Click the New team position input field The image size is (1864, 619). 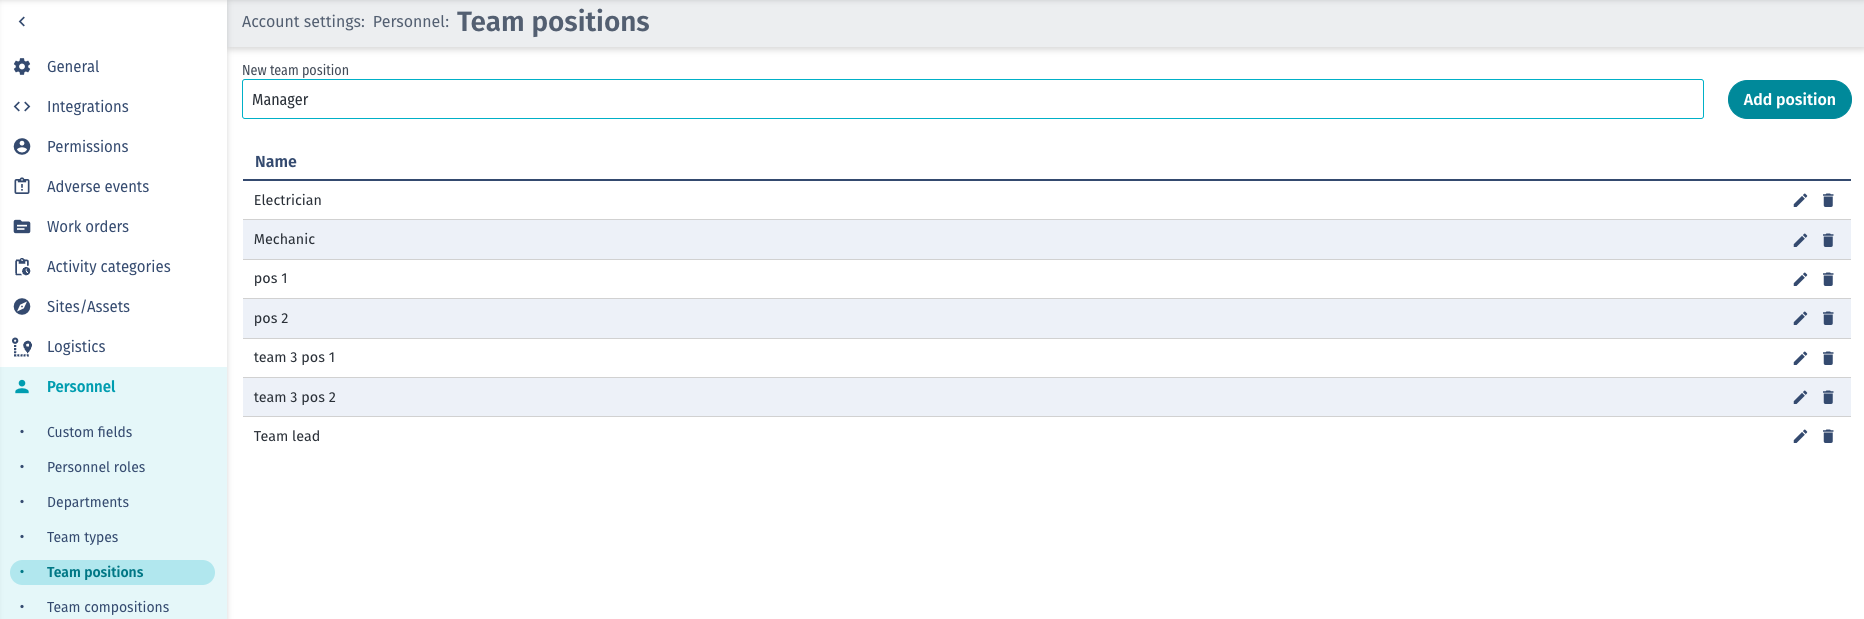pos(972,99)
